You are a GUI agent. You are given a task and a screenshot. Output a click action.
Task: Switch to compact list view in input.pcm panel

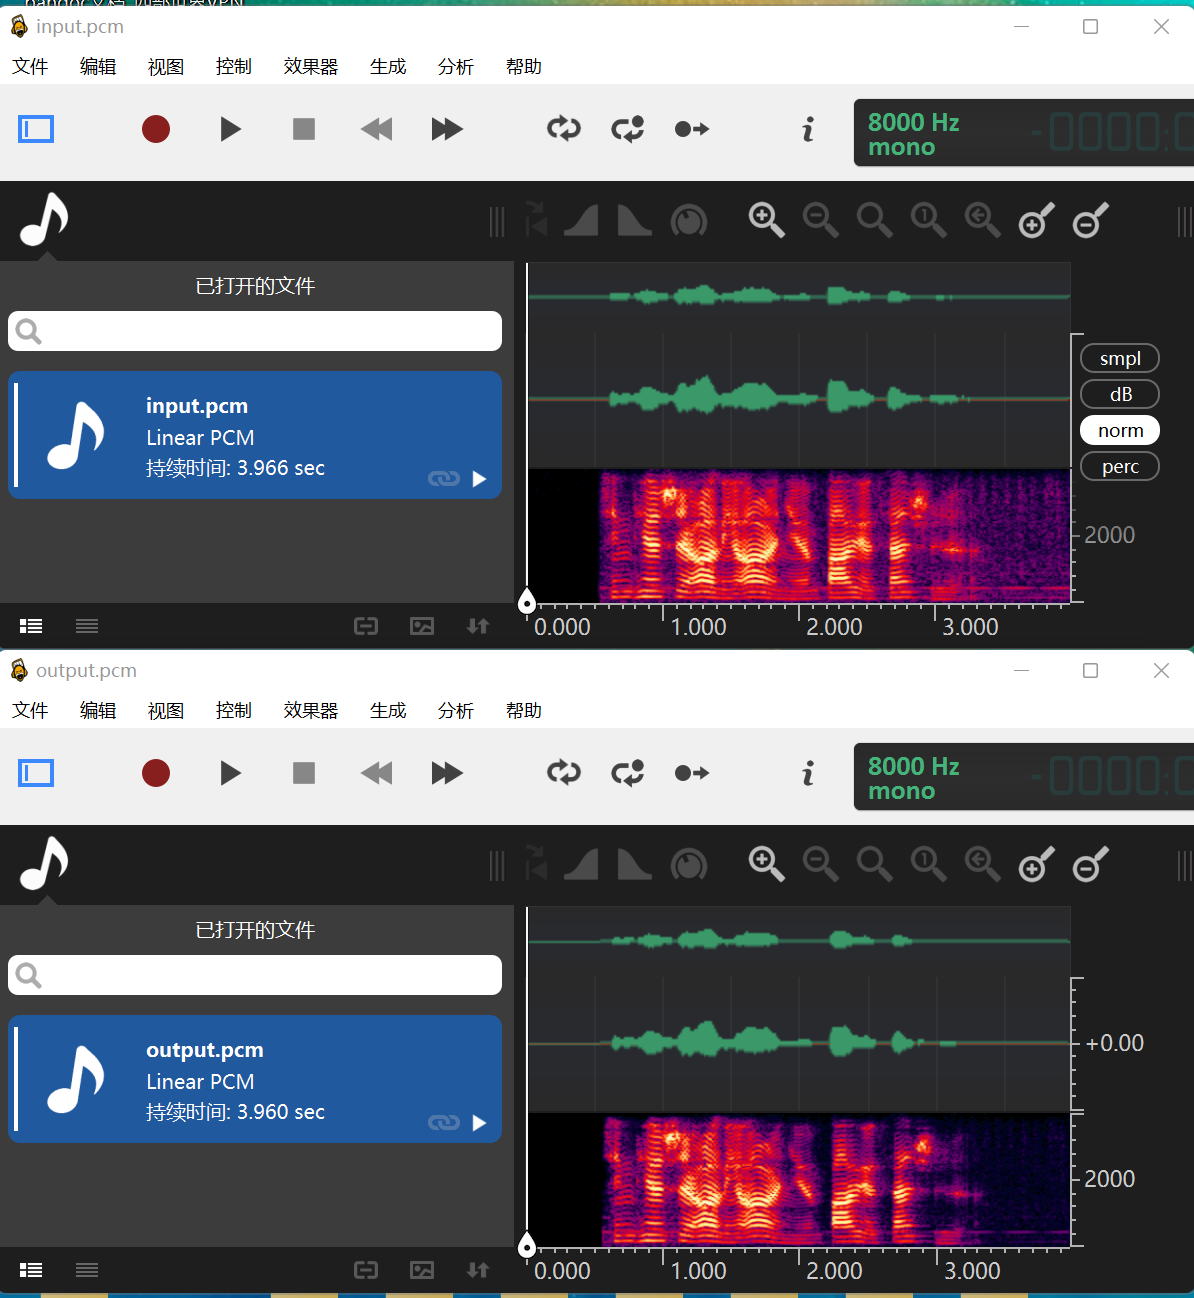tap(87, 626)
